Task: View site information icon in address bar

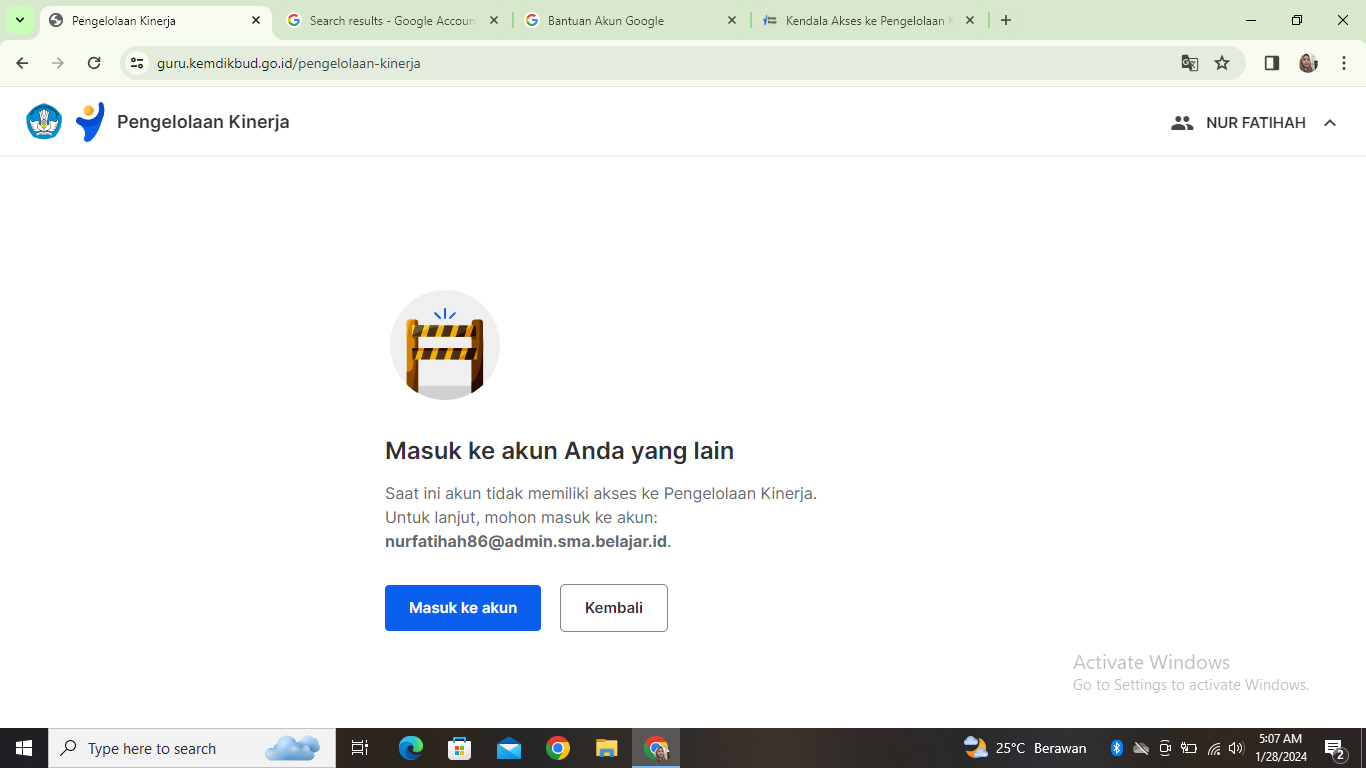Action: point(138,63)
